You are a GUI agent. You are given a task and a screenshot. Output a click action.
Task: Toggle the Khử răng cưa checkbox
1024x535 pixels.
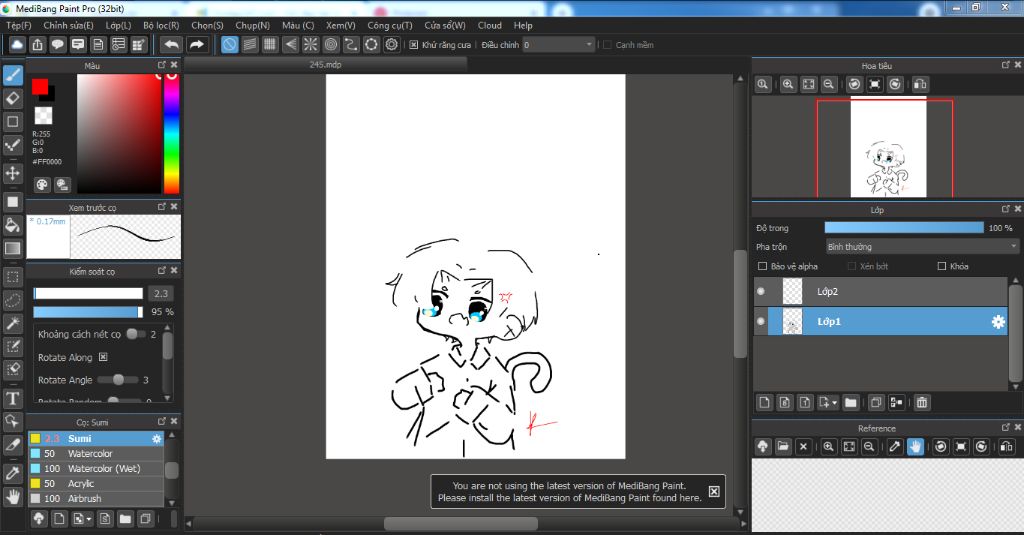[x=413, y=44]
